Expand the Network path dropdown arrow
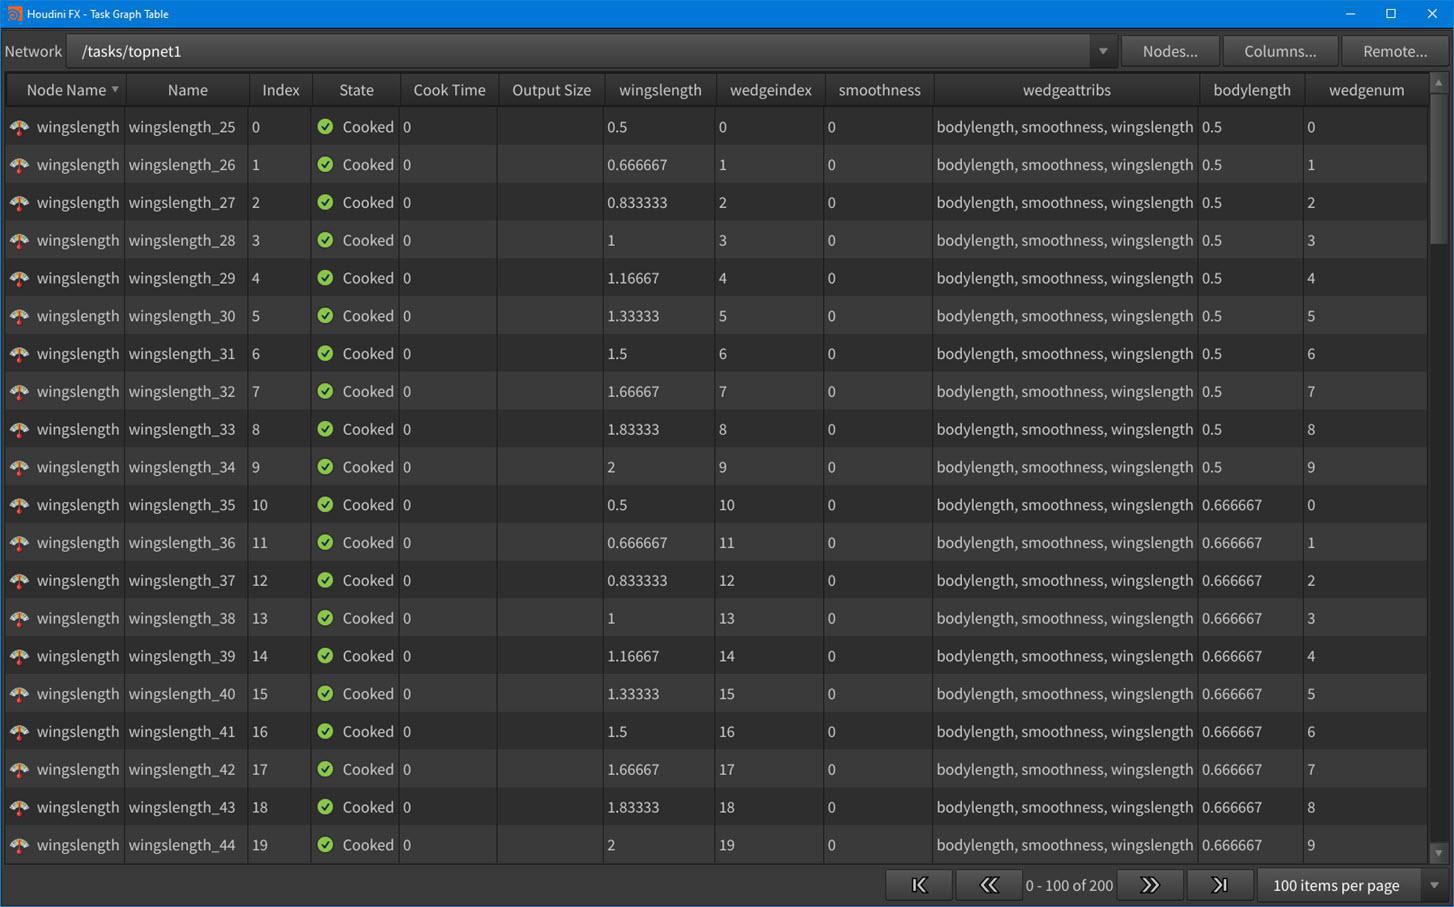The height and width of the screenshot is (907, 1454). [x=1102, y=51]
